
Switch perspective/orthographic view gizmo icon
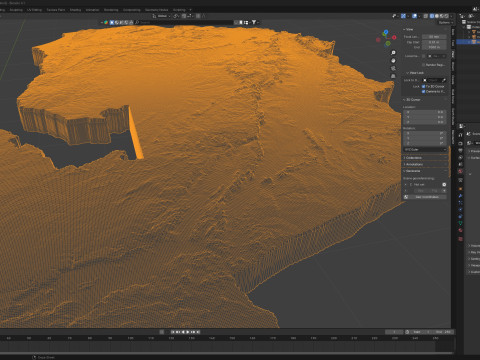(x=393, y=76)
